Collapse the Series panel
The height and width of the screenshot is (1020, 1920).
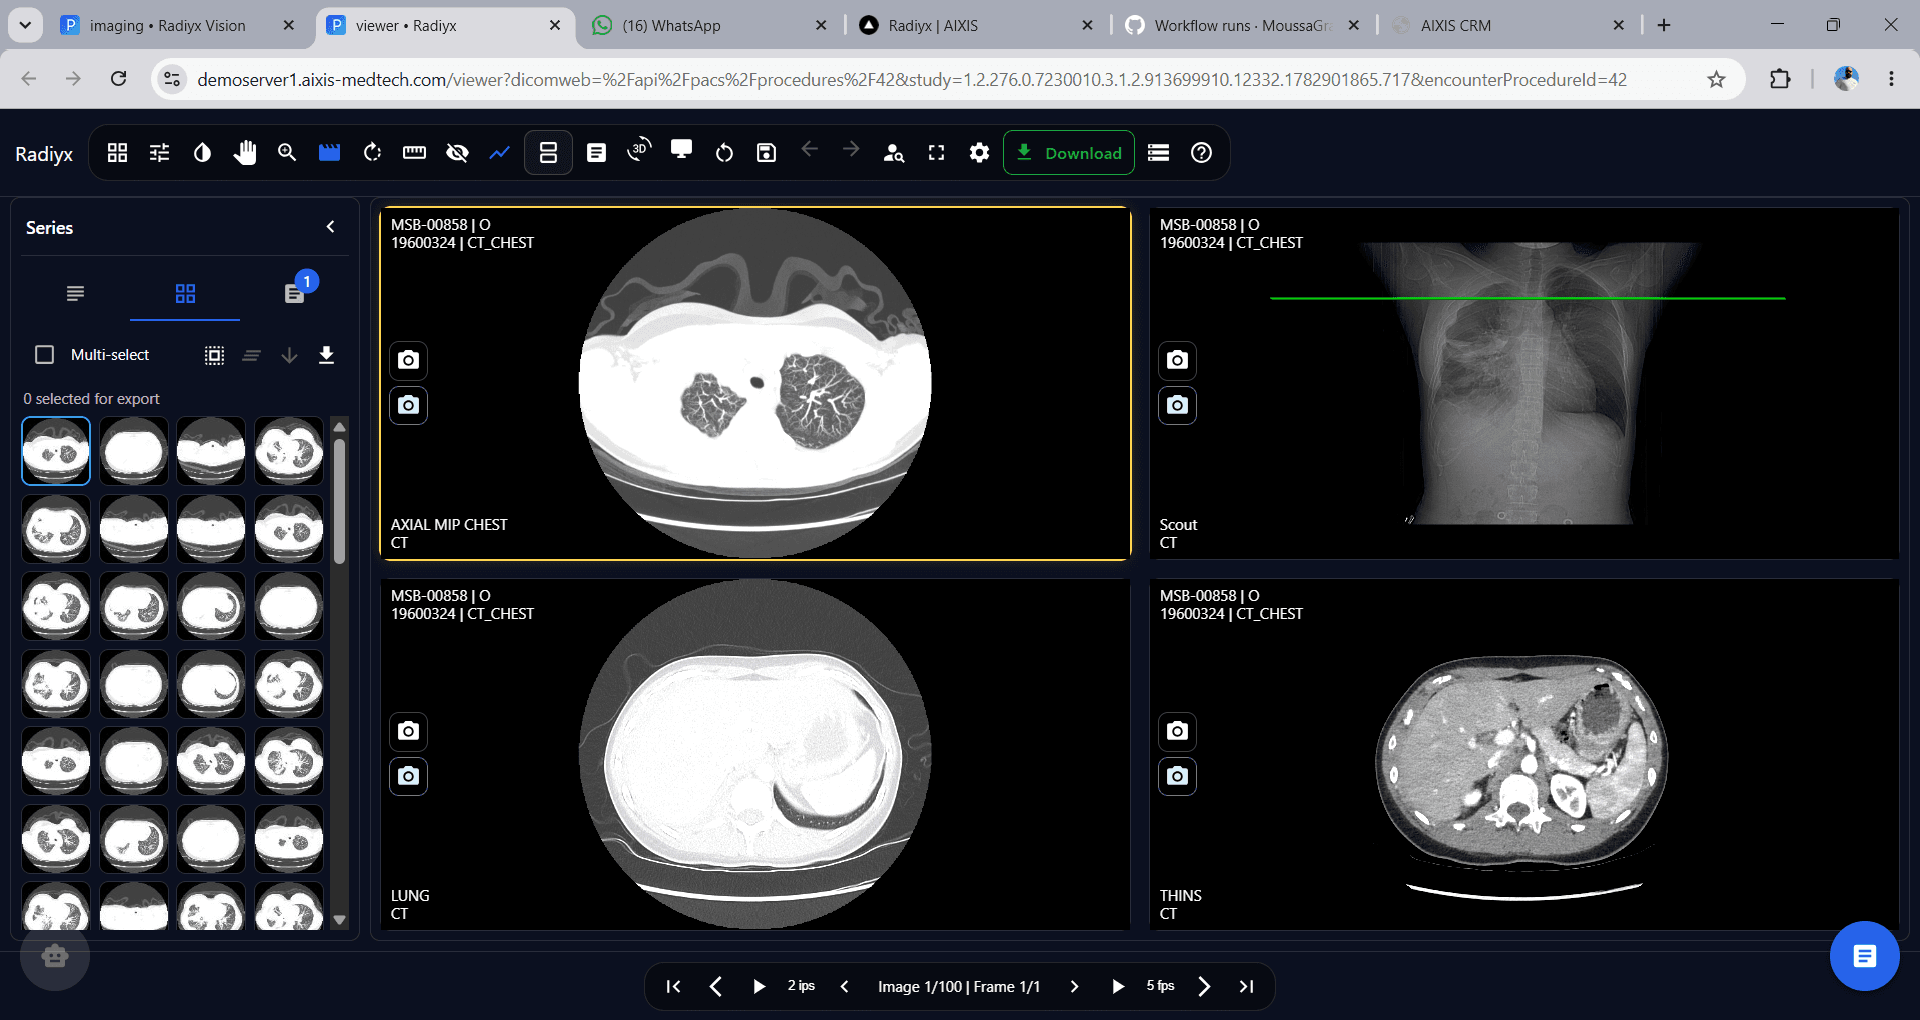[330, 227]
